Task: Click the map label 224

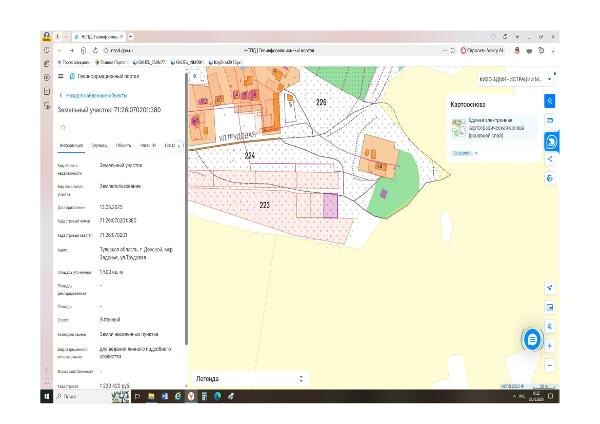Action: 249,155
